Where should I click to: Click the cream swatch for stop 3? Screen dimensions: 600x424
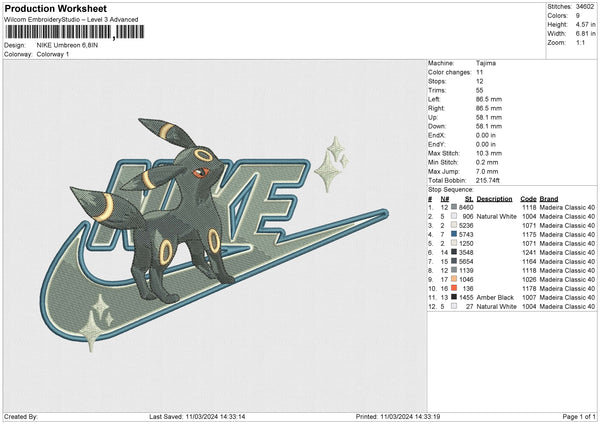[454, 225]
